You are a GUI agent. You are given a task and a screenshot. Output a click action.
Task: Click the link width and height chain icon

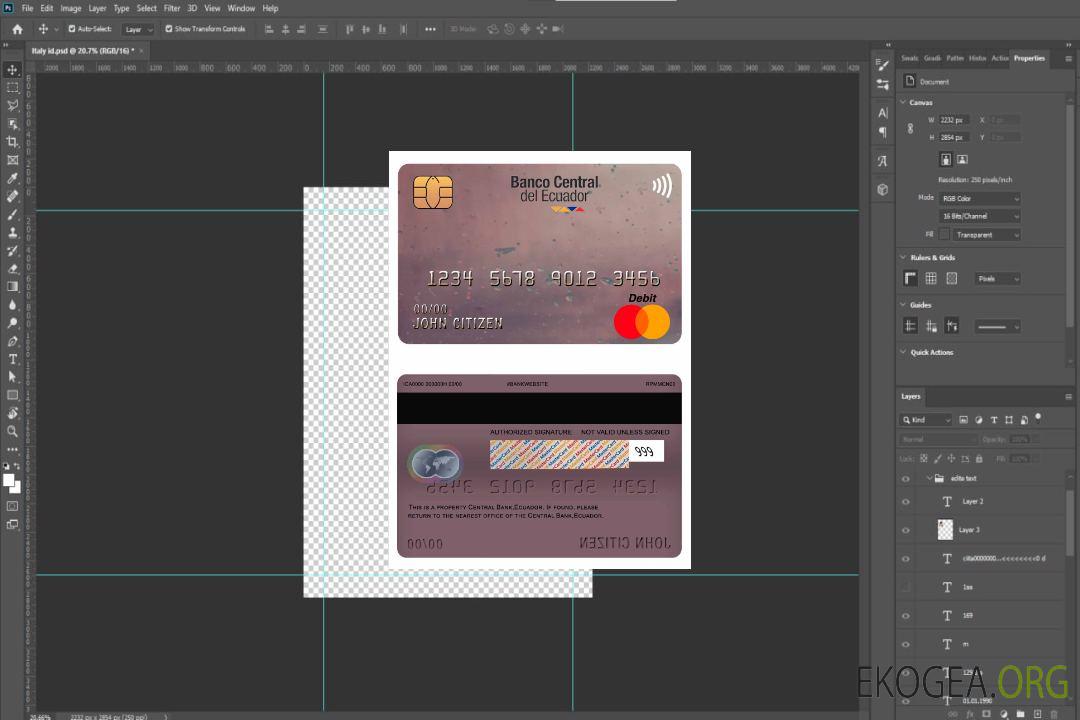tap(911, 129)
